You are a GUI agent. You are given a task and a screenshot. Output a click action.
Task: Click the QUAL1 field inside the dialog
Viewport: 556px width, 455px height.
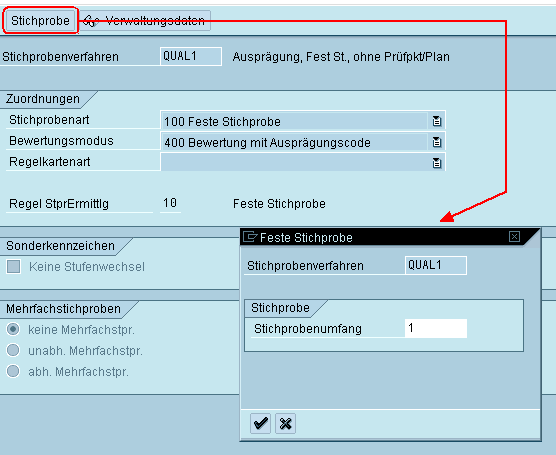(436, 265)
